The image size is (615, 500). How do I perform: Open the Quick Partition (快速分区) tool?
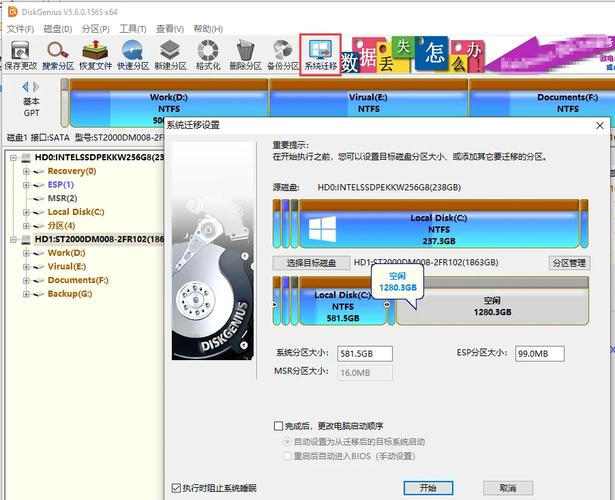(133, 55)
